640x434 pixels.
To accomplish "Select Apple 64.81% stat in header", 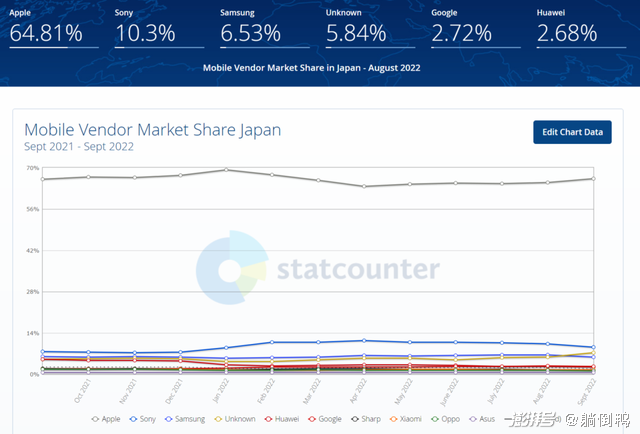I will [x=54, y=28].
